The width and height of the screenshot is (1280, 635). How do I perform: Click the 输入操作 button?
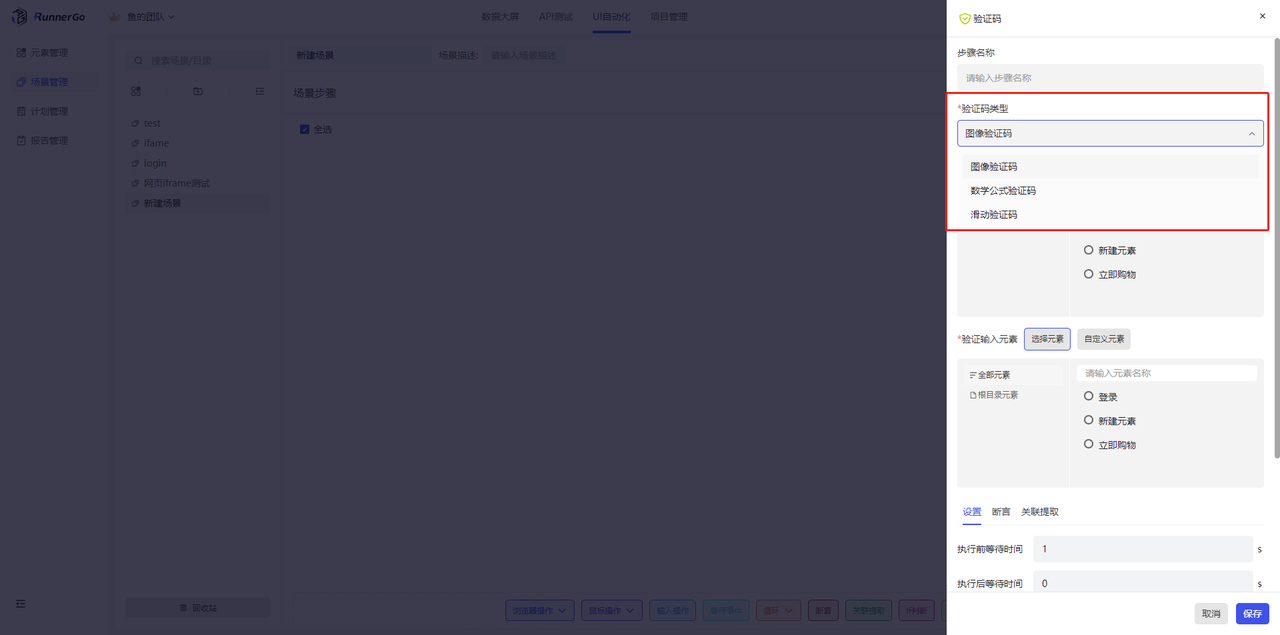671,609
